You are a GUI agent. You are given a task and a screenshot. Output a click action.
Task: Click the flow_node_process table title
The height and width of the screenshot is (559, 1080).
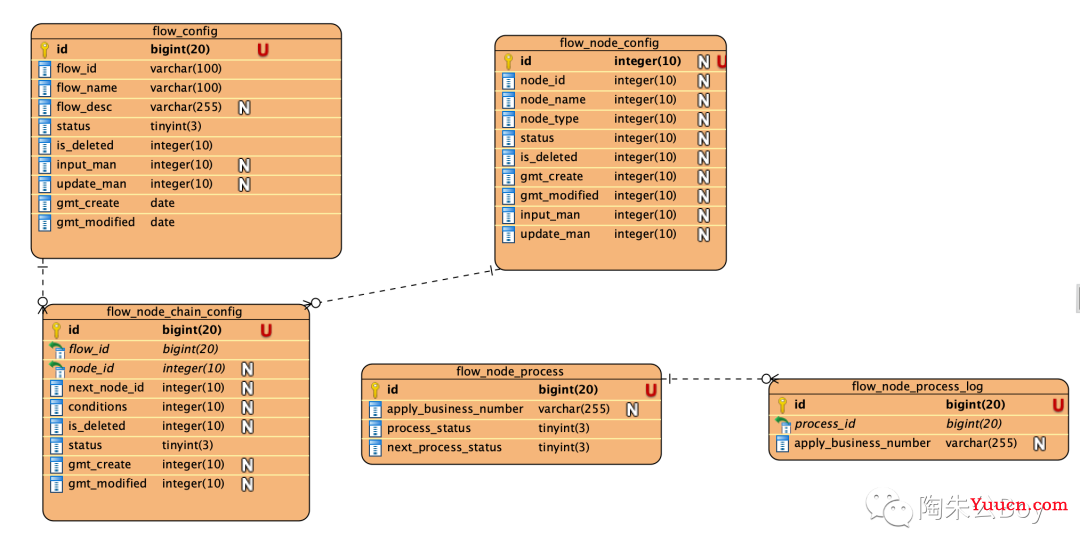click(510, 372)
